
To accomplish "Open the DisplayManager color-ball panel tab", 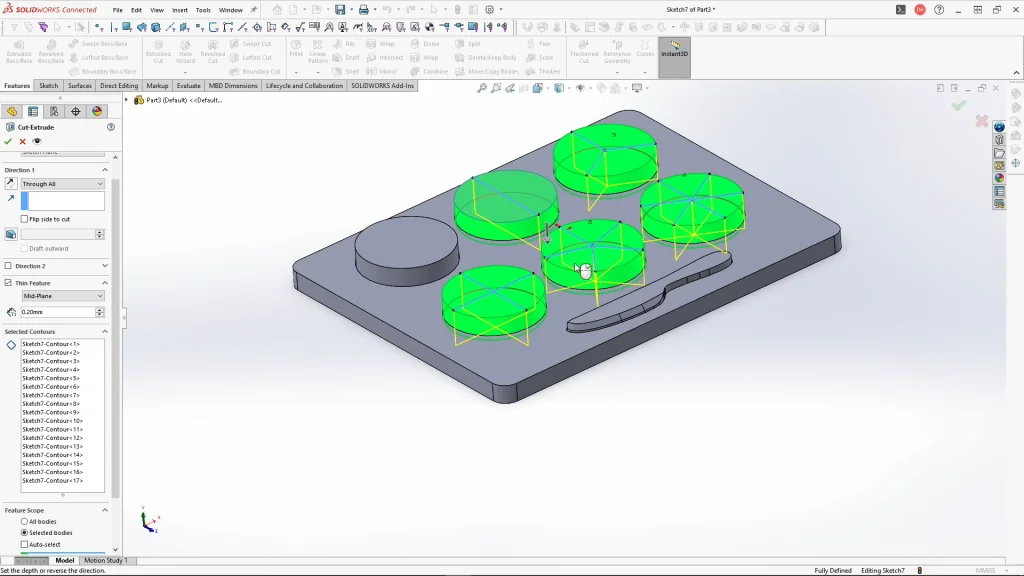I will pyautogui.click(x=97, y=111).
